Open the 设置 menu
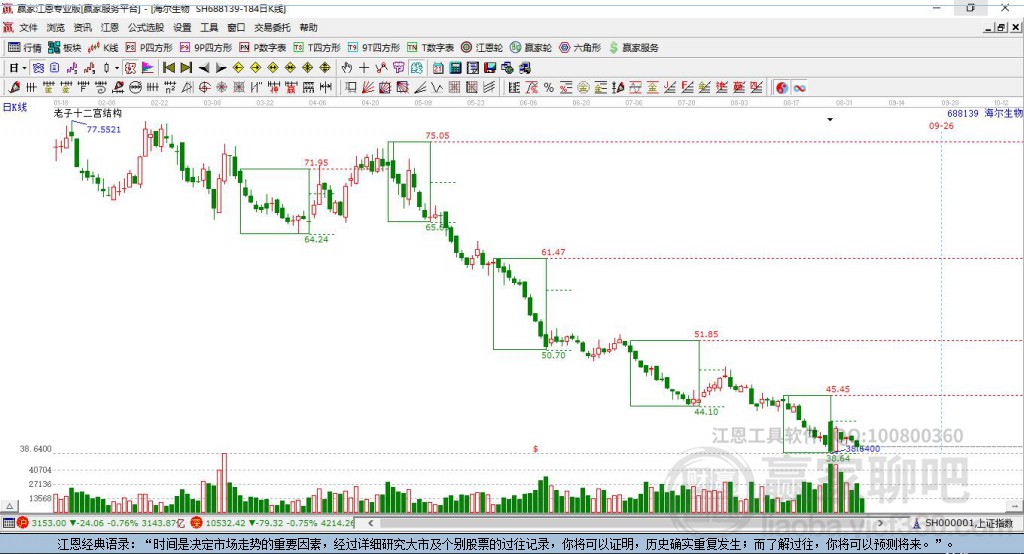This screenshot has width=1024, height=554. (x=182, y=27)
